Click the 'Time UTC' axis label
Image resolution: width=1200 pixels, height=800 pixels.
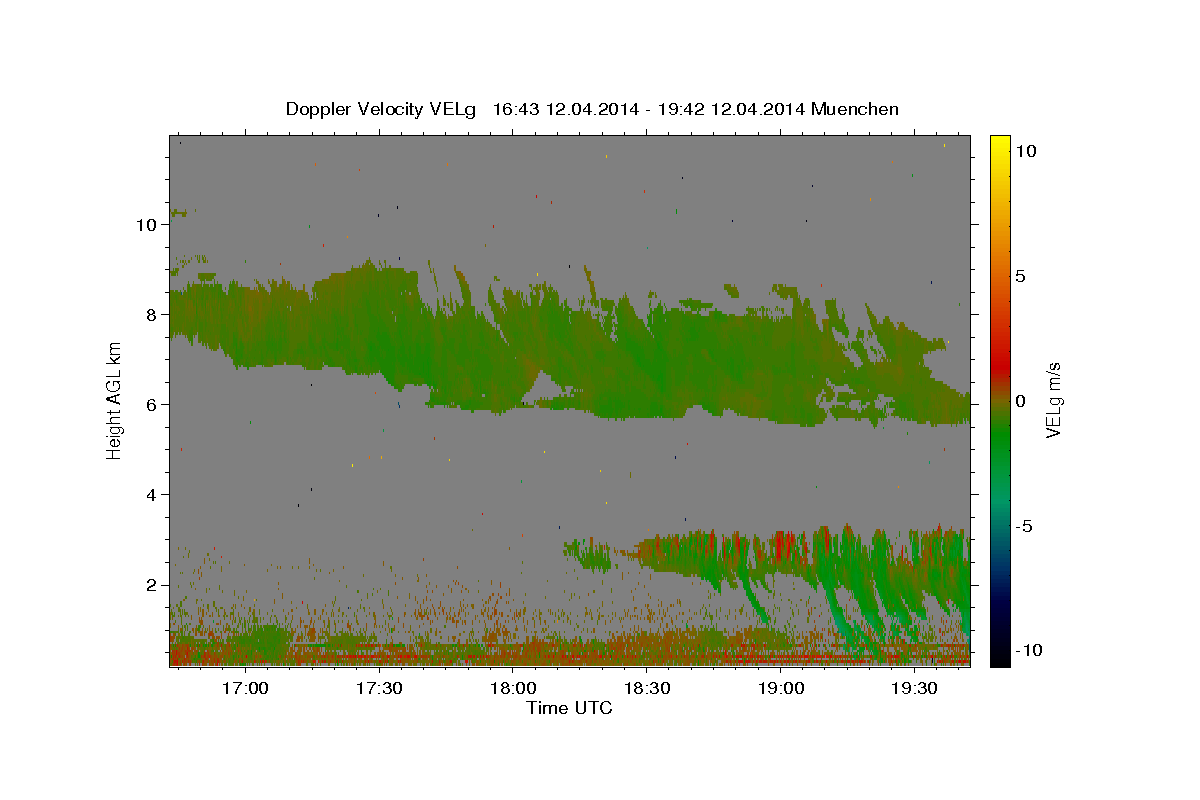pos(569,708)
